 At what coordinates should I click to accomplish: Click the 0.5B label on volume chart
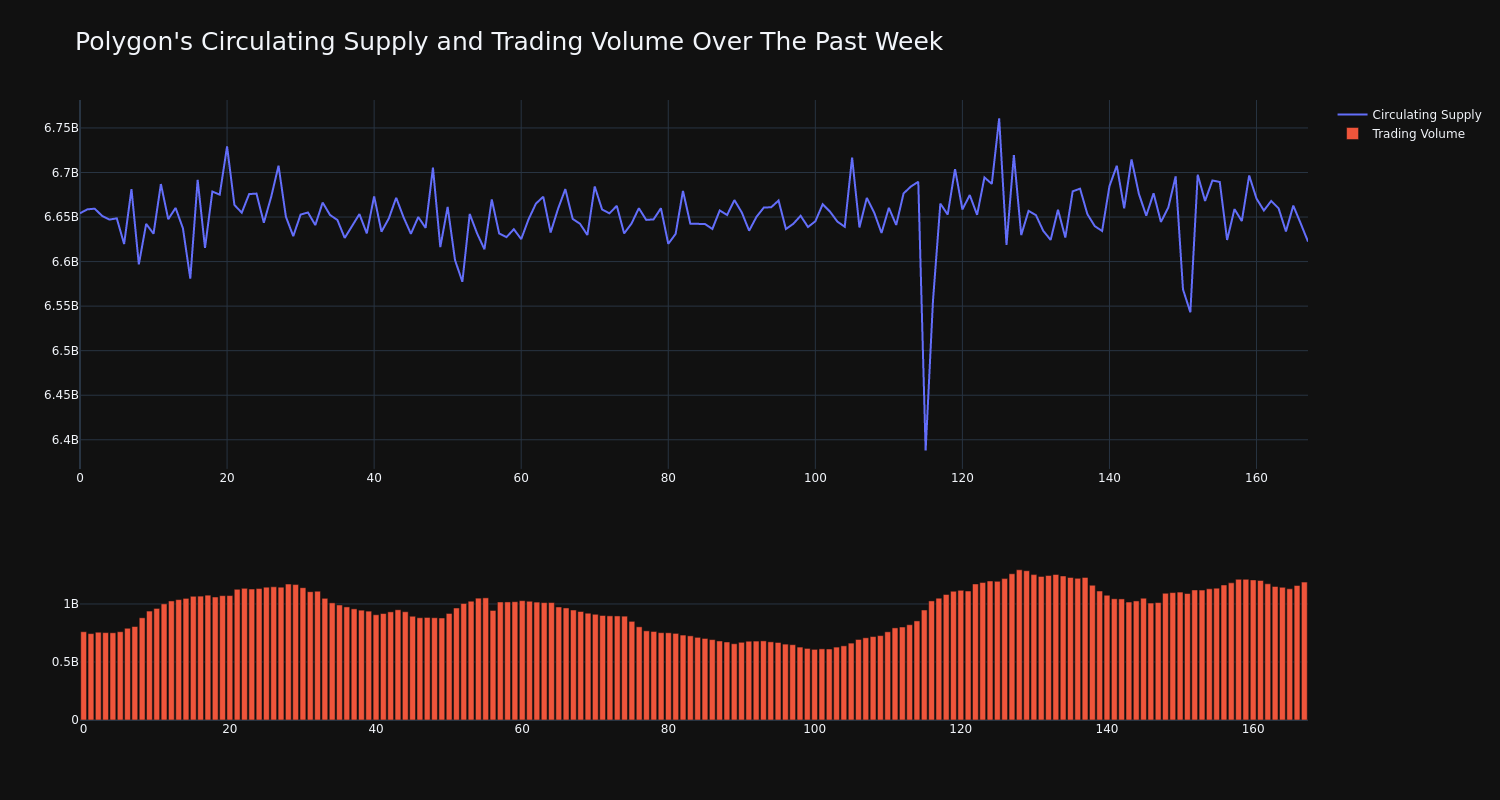(x=65, y=662)
